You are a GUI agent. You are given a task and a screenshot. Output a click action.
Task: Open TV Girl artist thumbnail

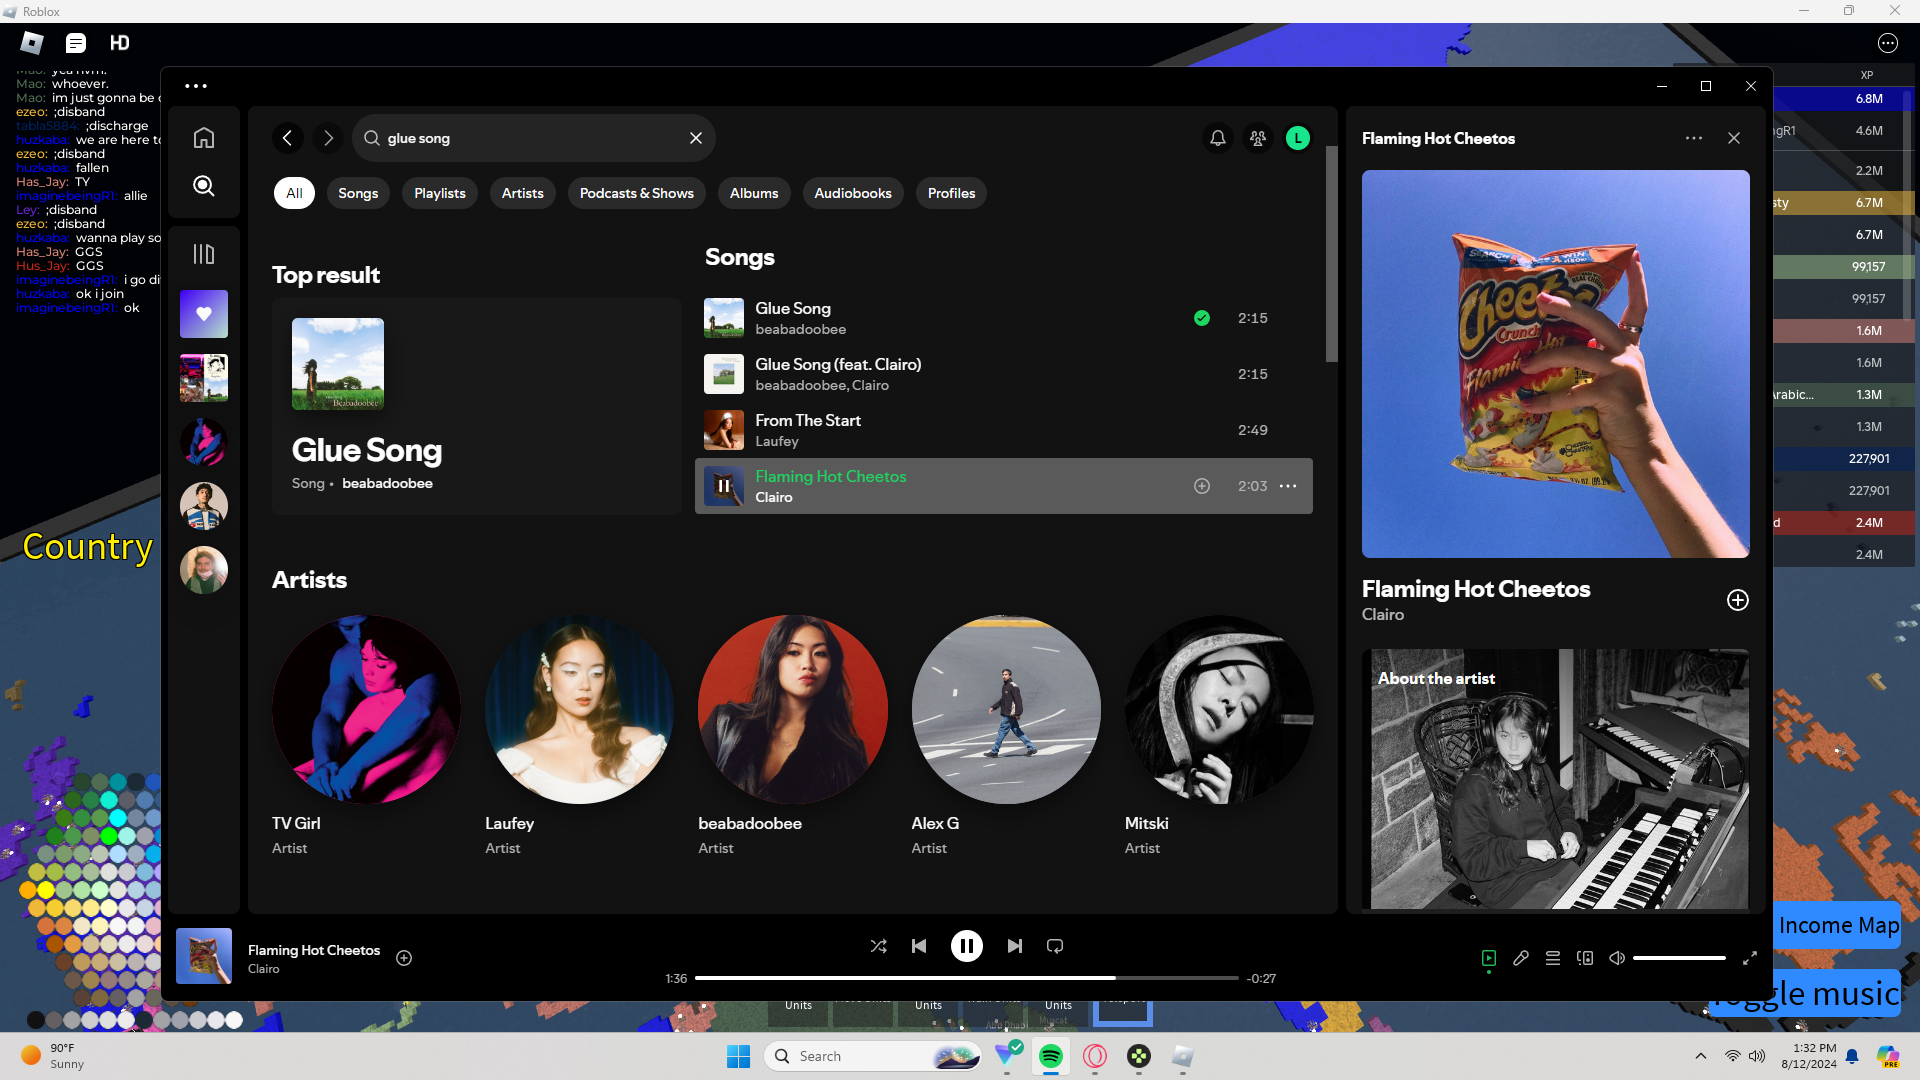[366, 709]
